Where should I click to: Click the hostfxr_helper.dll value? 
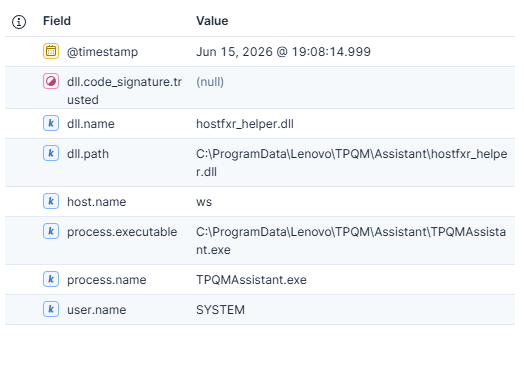245,124
